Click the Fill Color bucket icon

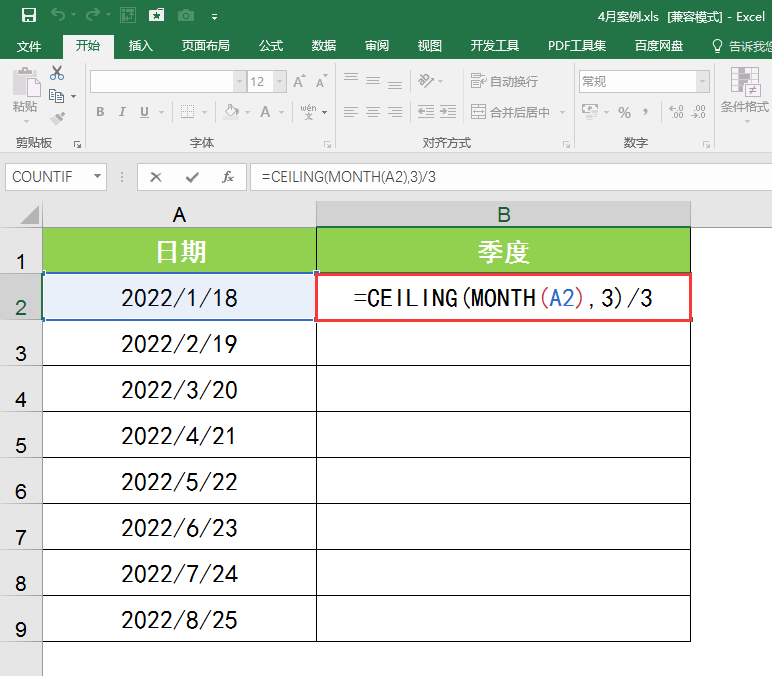[x=231, y=111]
